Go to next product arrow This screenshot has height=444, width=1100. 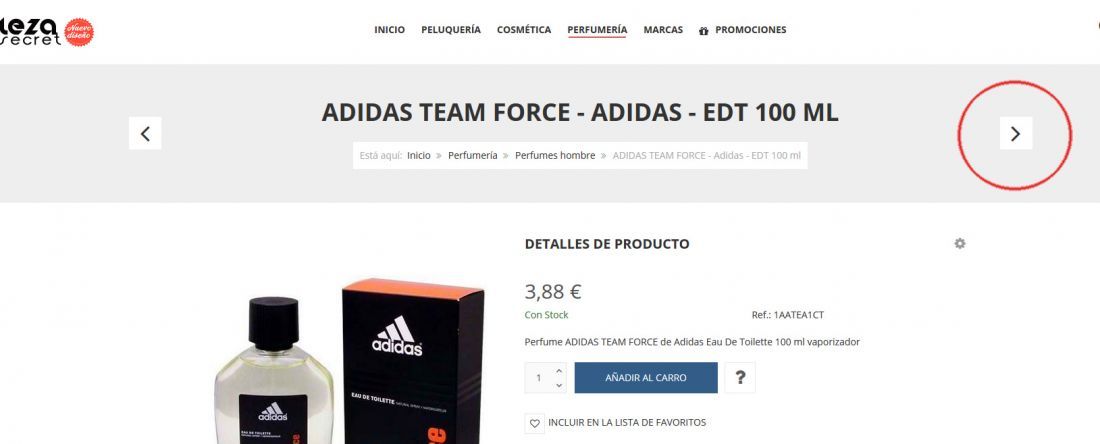(1015, 133)
